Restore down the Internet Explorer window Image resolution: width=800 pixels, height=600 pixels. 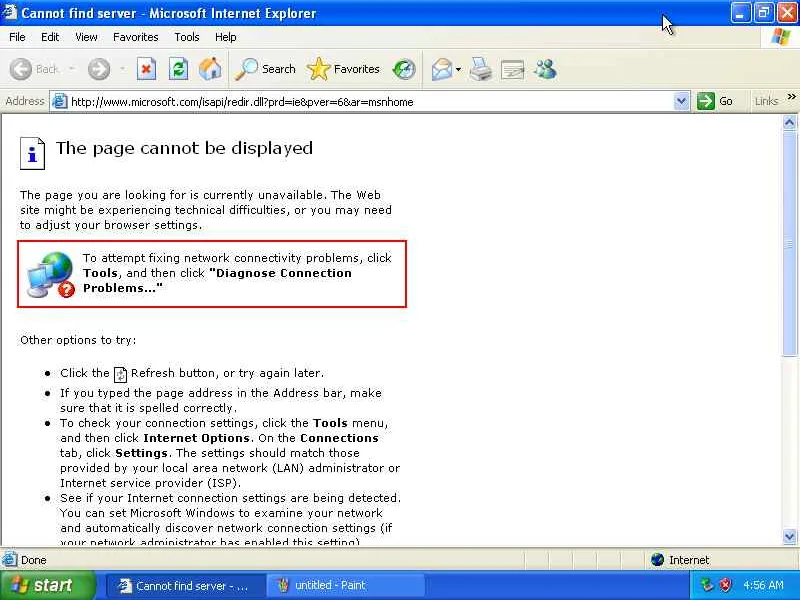pyautogui.click(x=763, y=12)
